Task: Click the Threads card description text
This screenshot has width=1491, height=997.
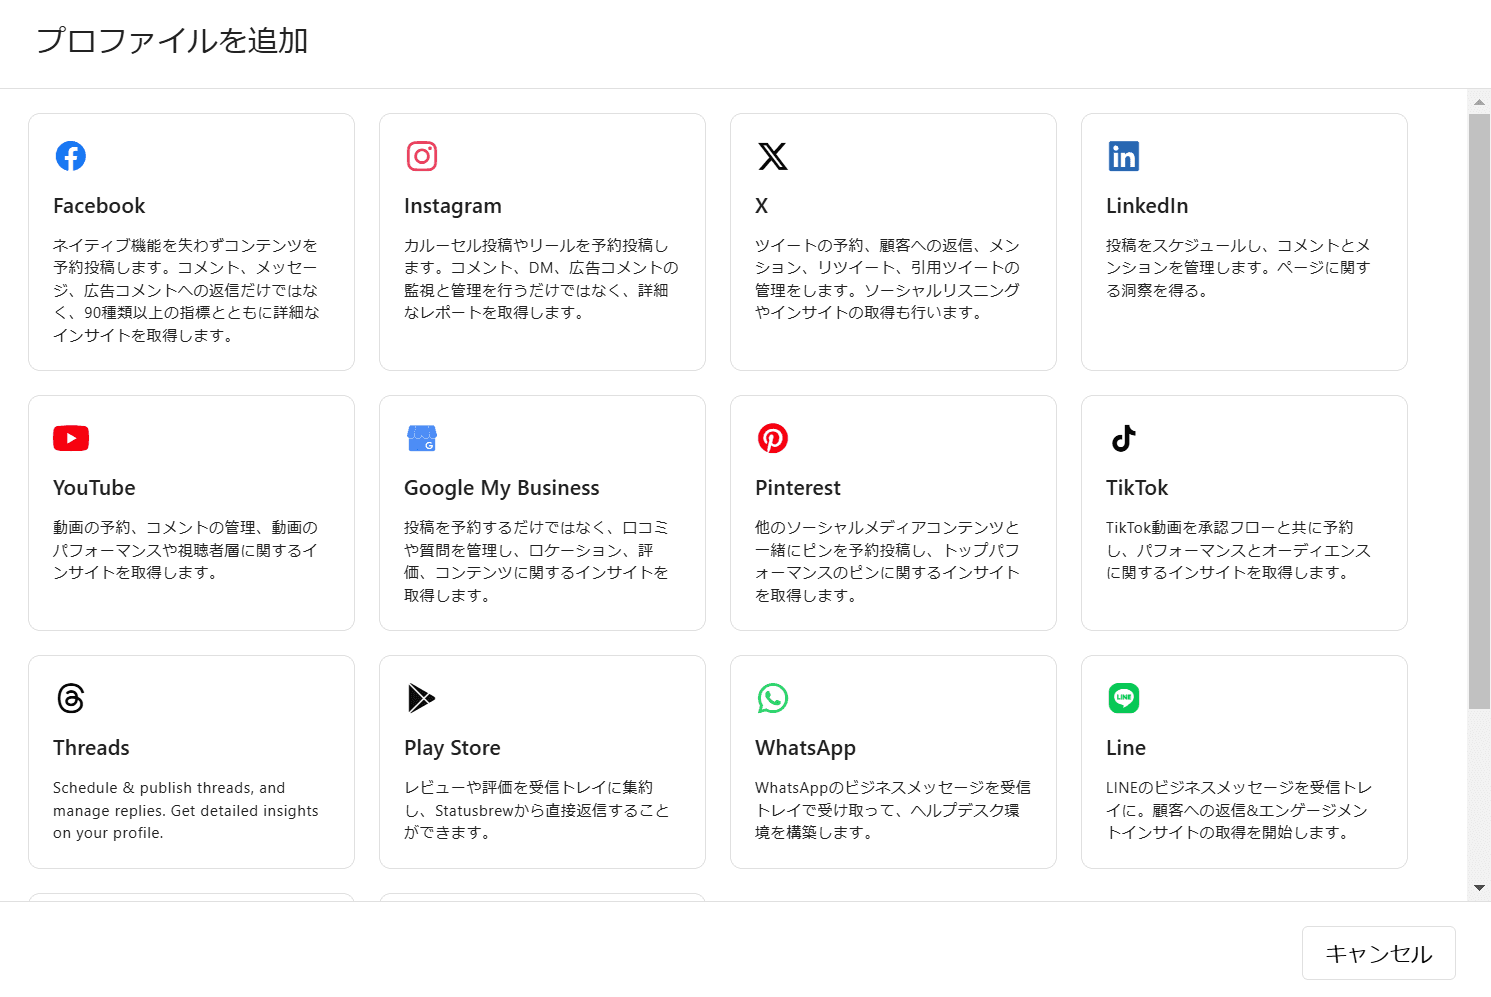Action: pyautogui.click(x=186, y=810)
